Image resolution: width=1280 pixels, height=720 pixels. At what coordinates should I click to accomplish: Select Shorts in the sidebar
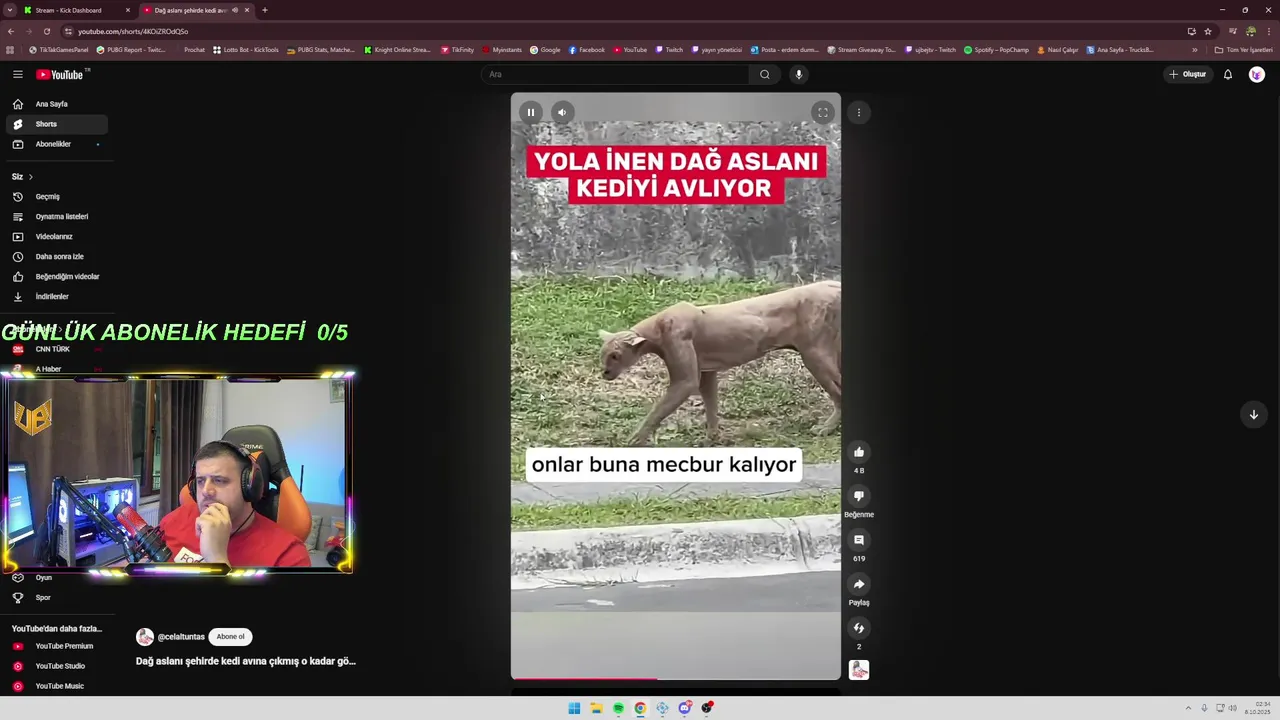pos(56,124)
